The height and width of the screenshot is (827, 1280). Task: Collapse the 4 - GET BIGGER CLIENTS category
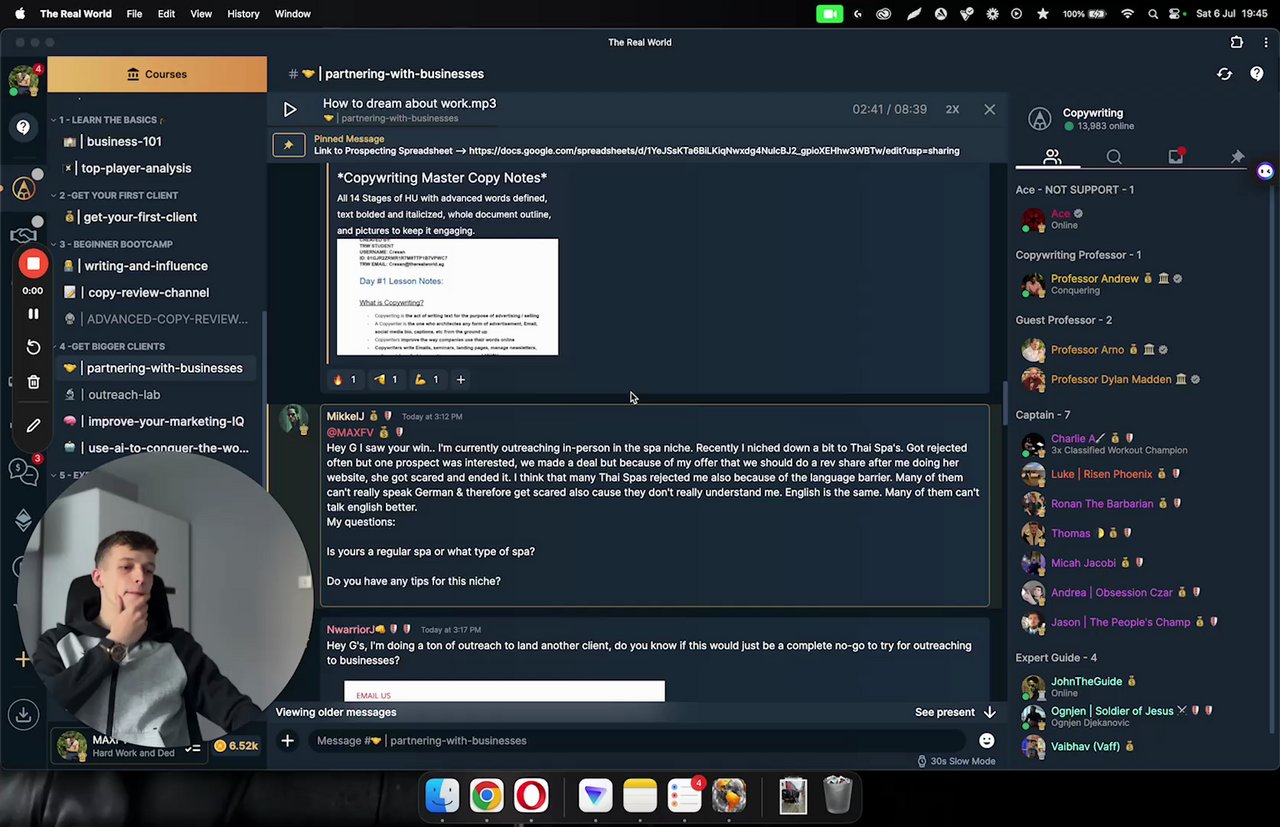click(x=111, y=346)
